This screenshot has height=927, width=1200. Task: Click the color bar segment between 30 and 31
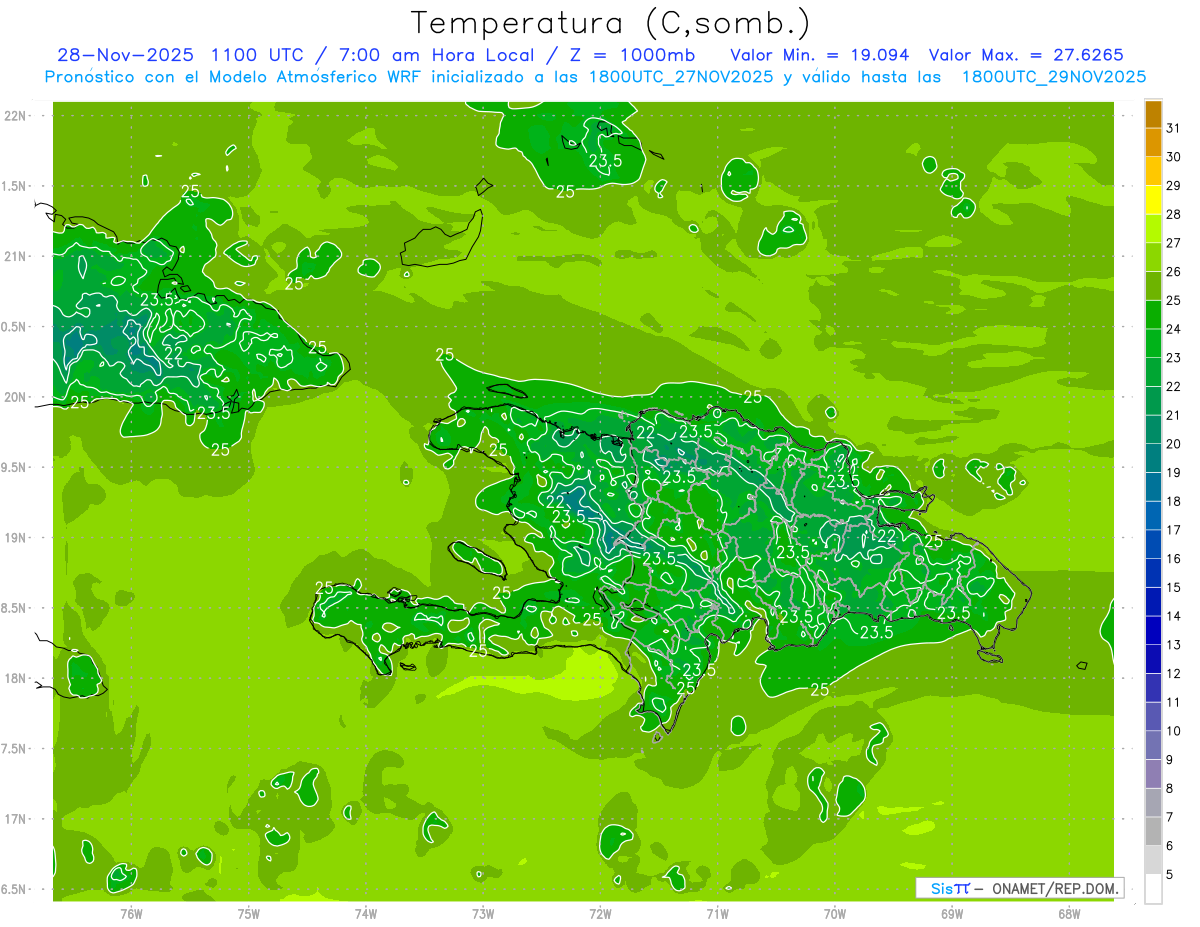coord(1153,143)
